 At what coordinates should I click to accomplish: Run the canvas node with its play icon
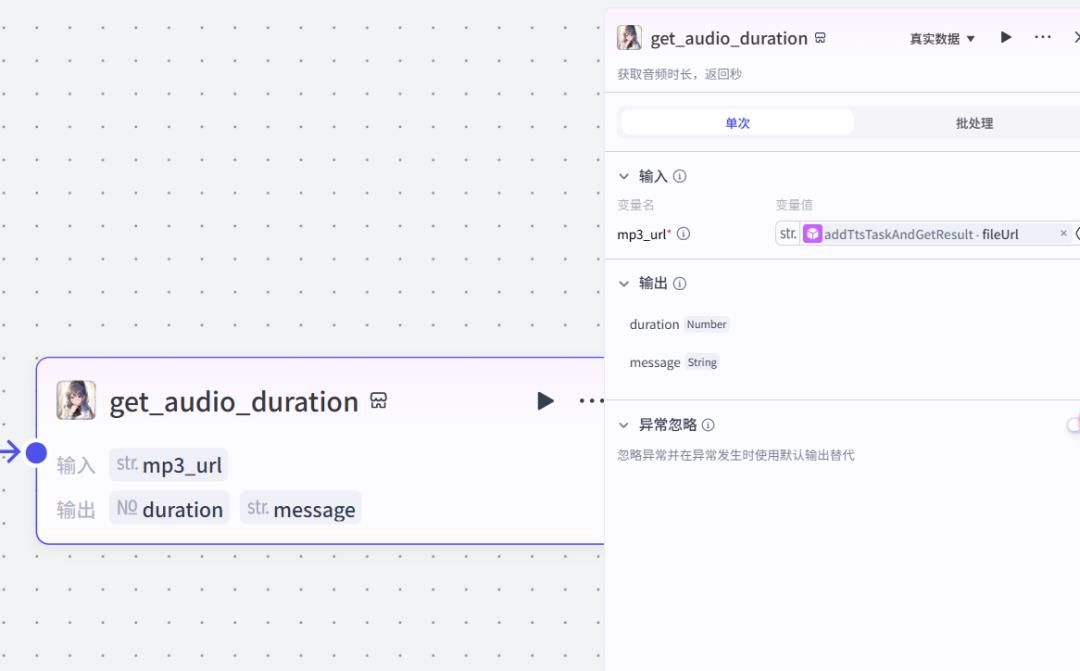pyautogui.click(x=545, y=400)
